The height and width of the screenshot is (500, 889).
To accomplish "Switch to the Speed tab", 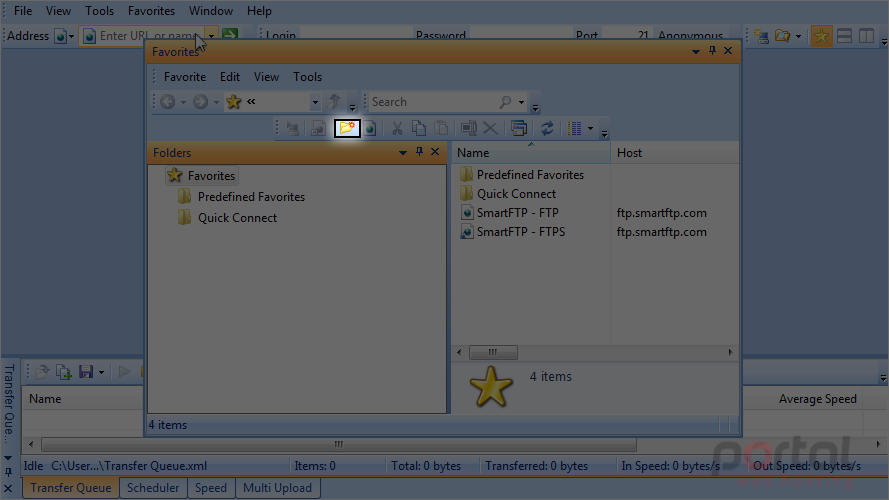I will point(211,488).
